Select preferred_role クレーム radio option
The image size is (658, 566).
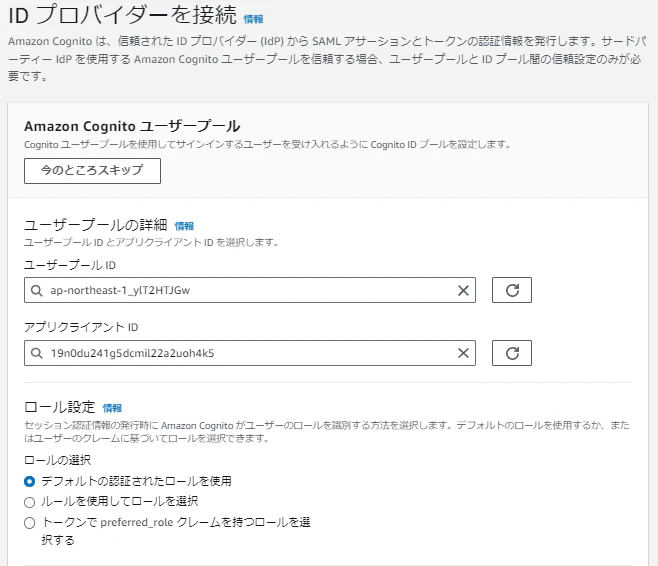pyautogui.click(x=29, y=523)
